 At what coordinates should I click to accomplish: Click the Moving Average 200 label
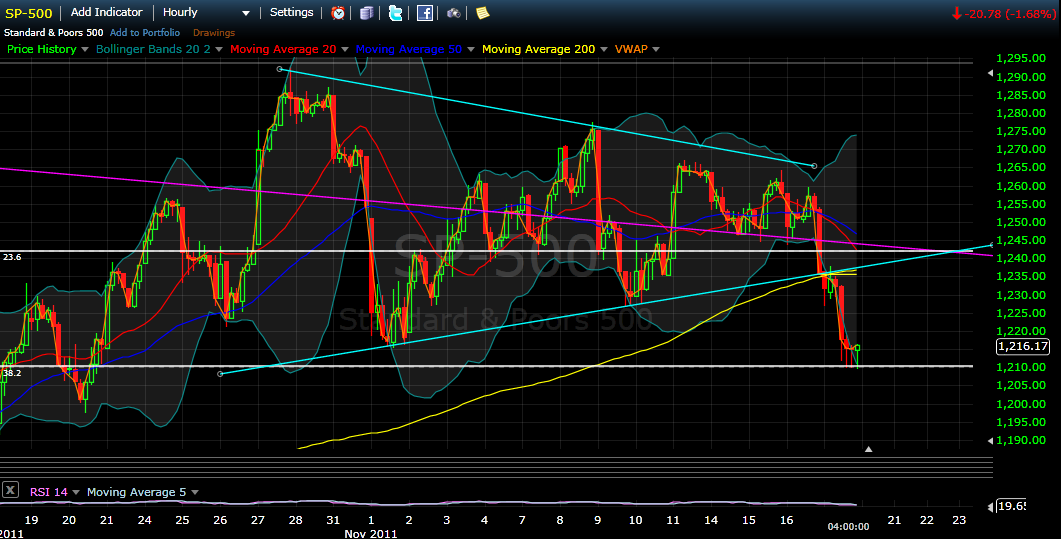coord(539,49)
